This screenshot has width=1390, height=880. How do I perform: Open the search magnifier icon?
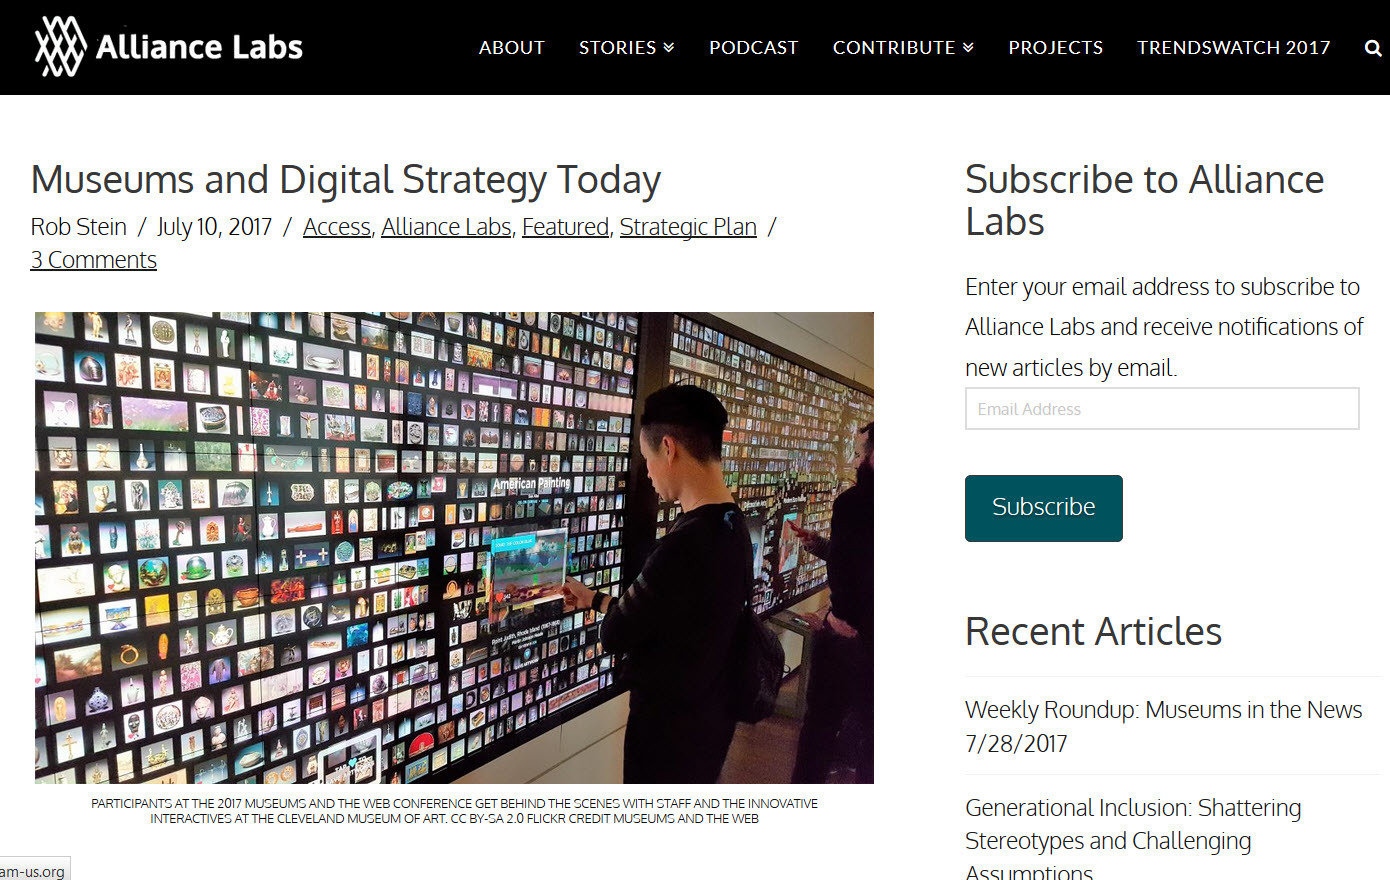pos(1373,48)
